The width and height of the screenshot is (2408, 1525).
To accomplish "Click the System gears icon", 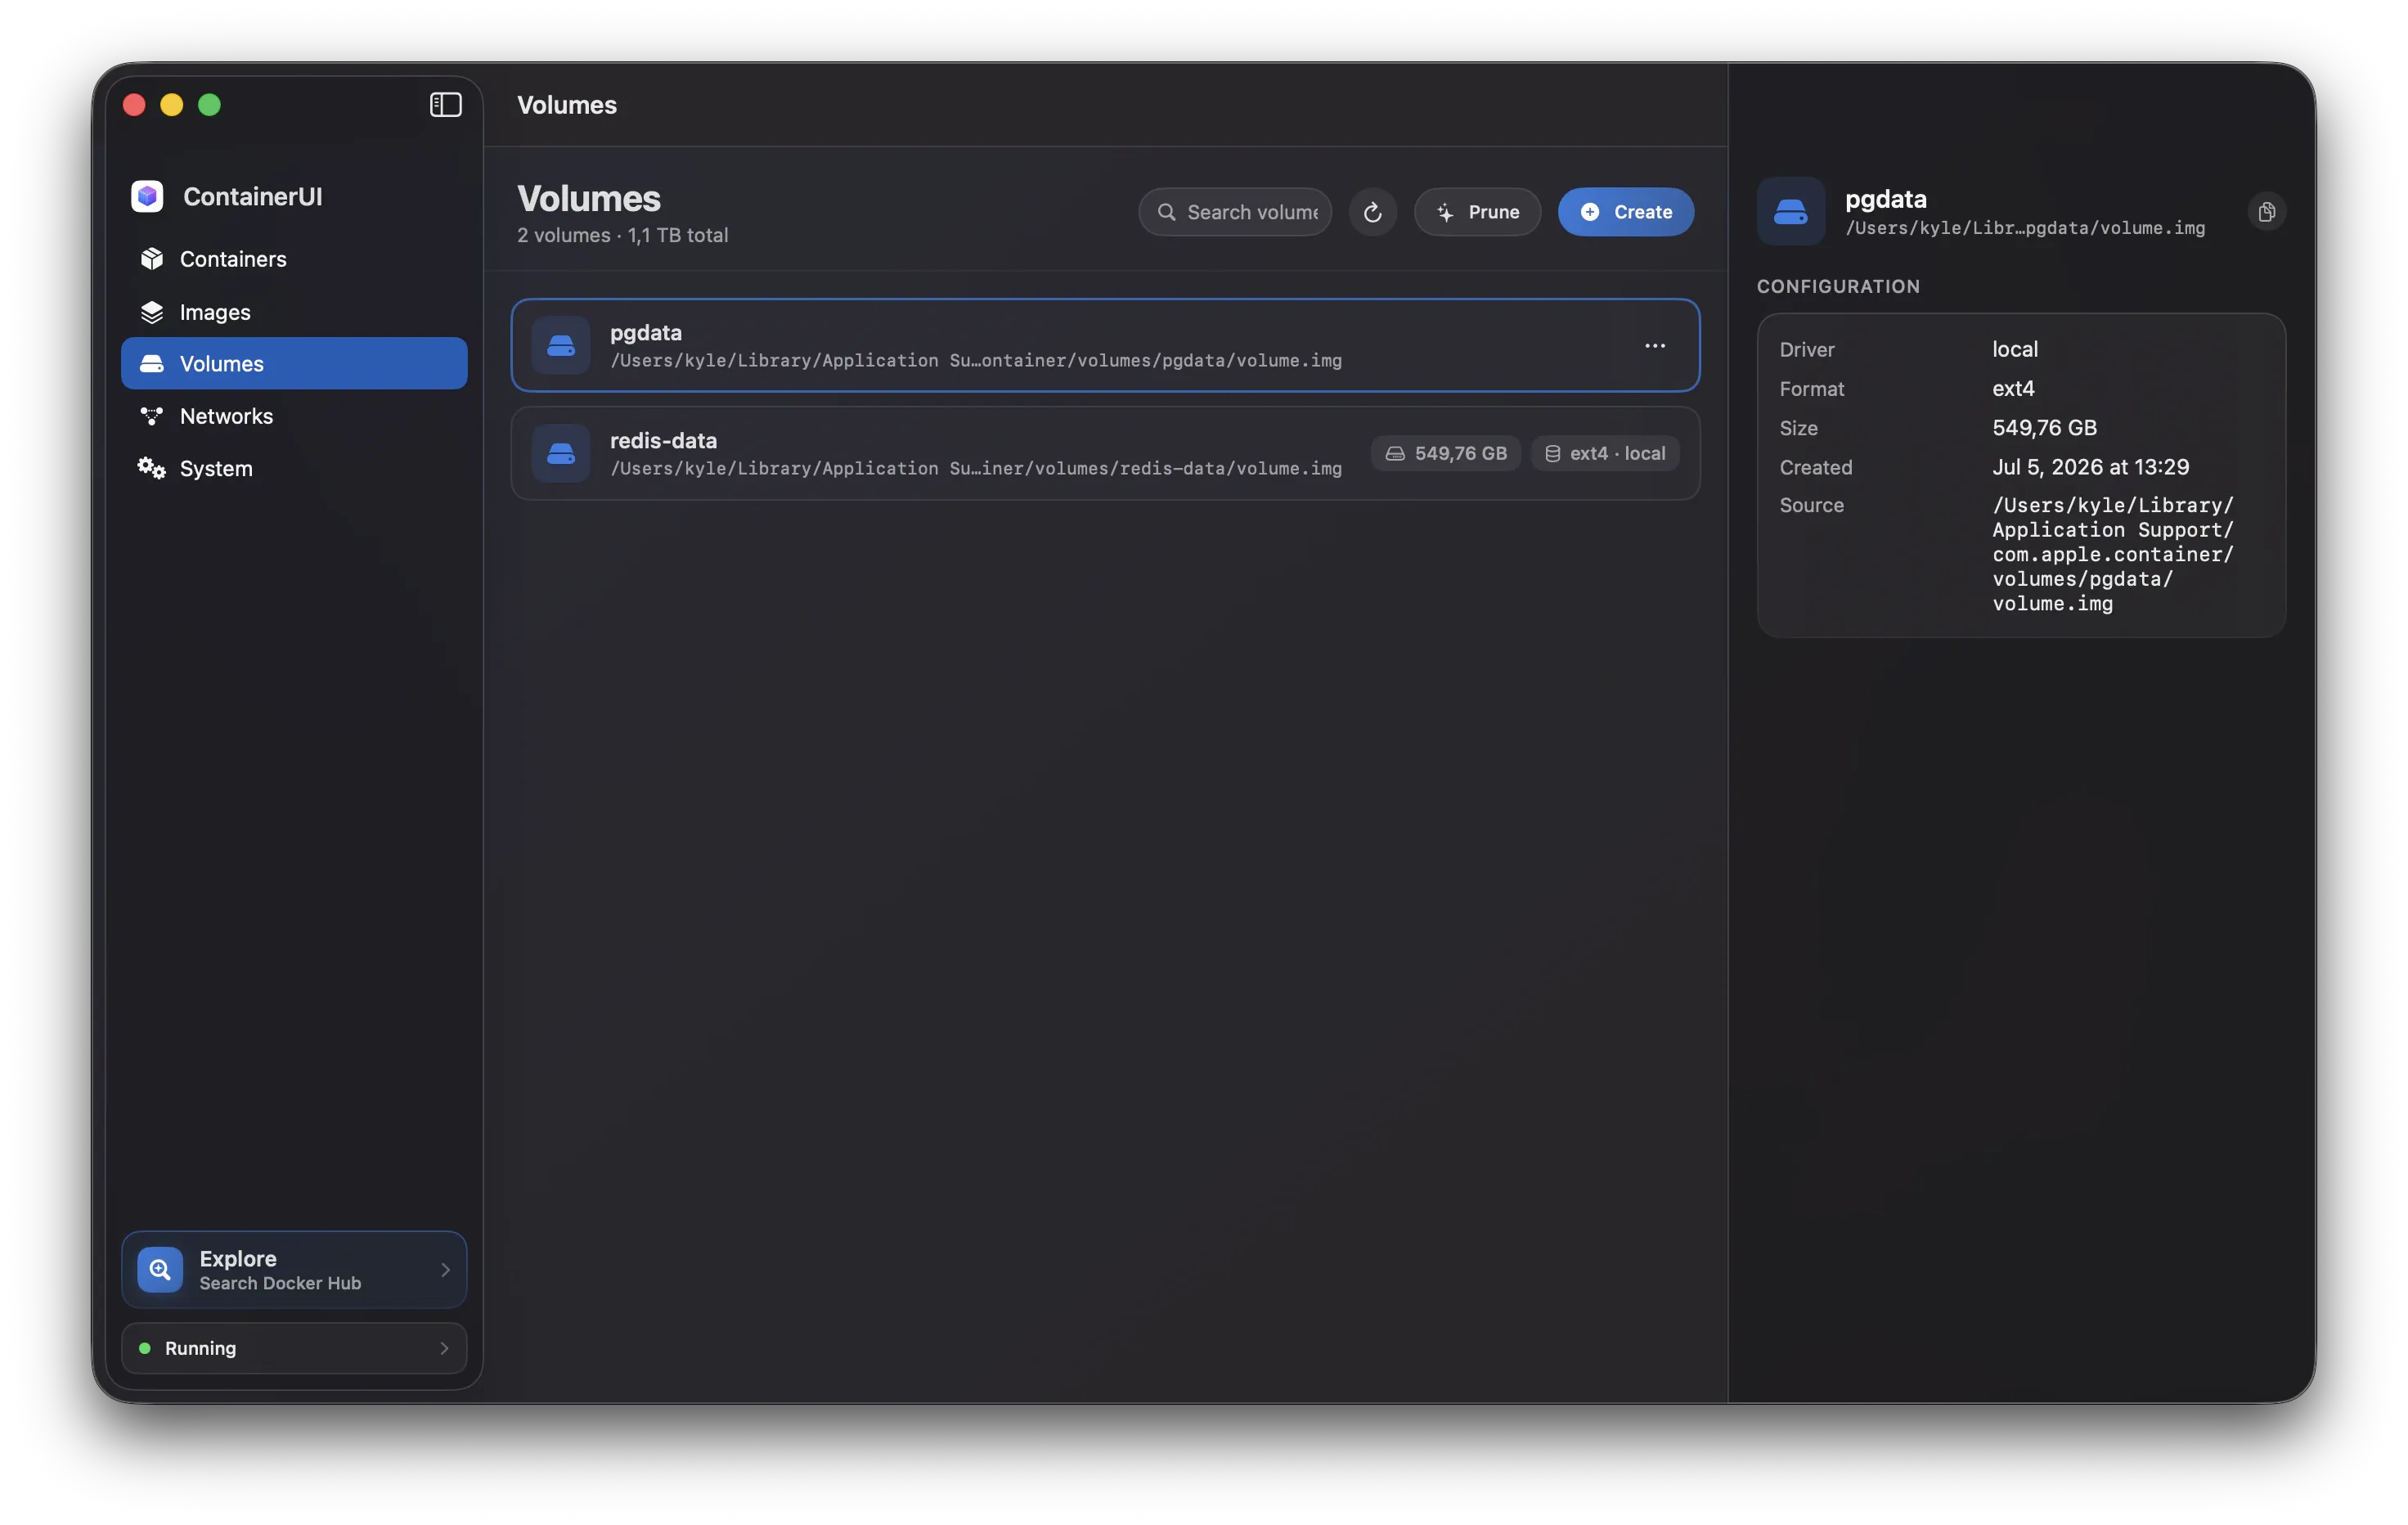I will click(152, 468).
